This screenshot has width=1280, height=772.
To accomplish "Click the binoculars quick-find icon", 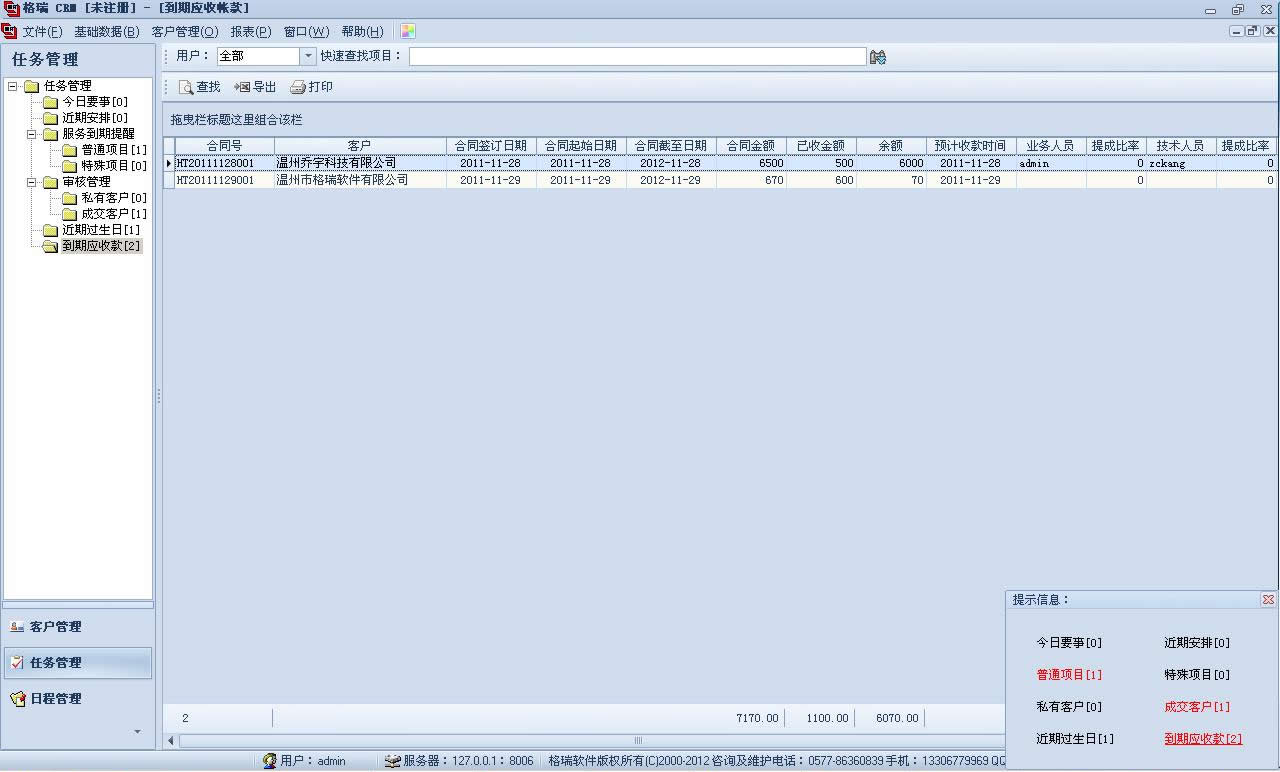I will pos(878,57).
